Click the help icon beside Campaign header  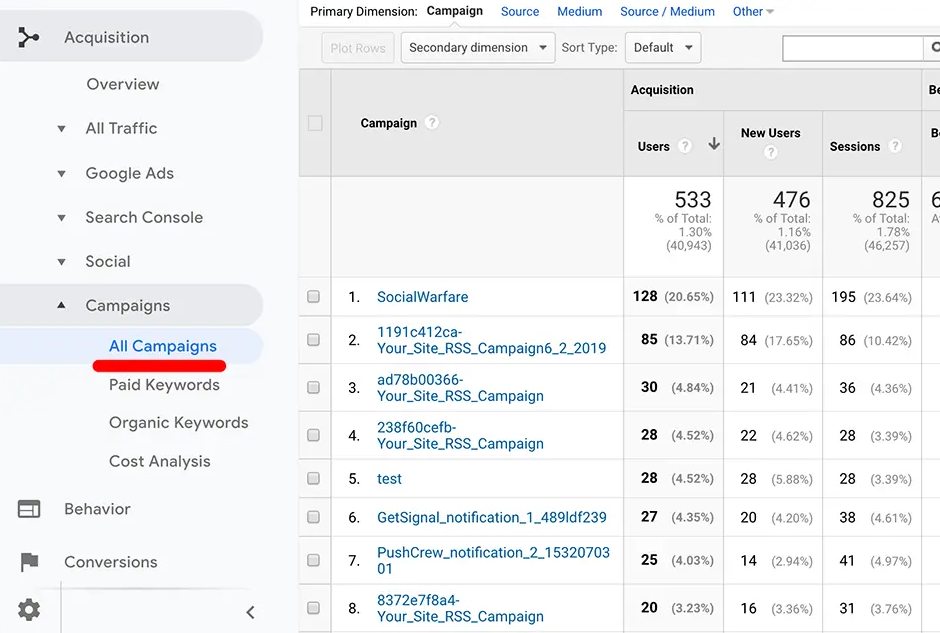432,123
